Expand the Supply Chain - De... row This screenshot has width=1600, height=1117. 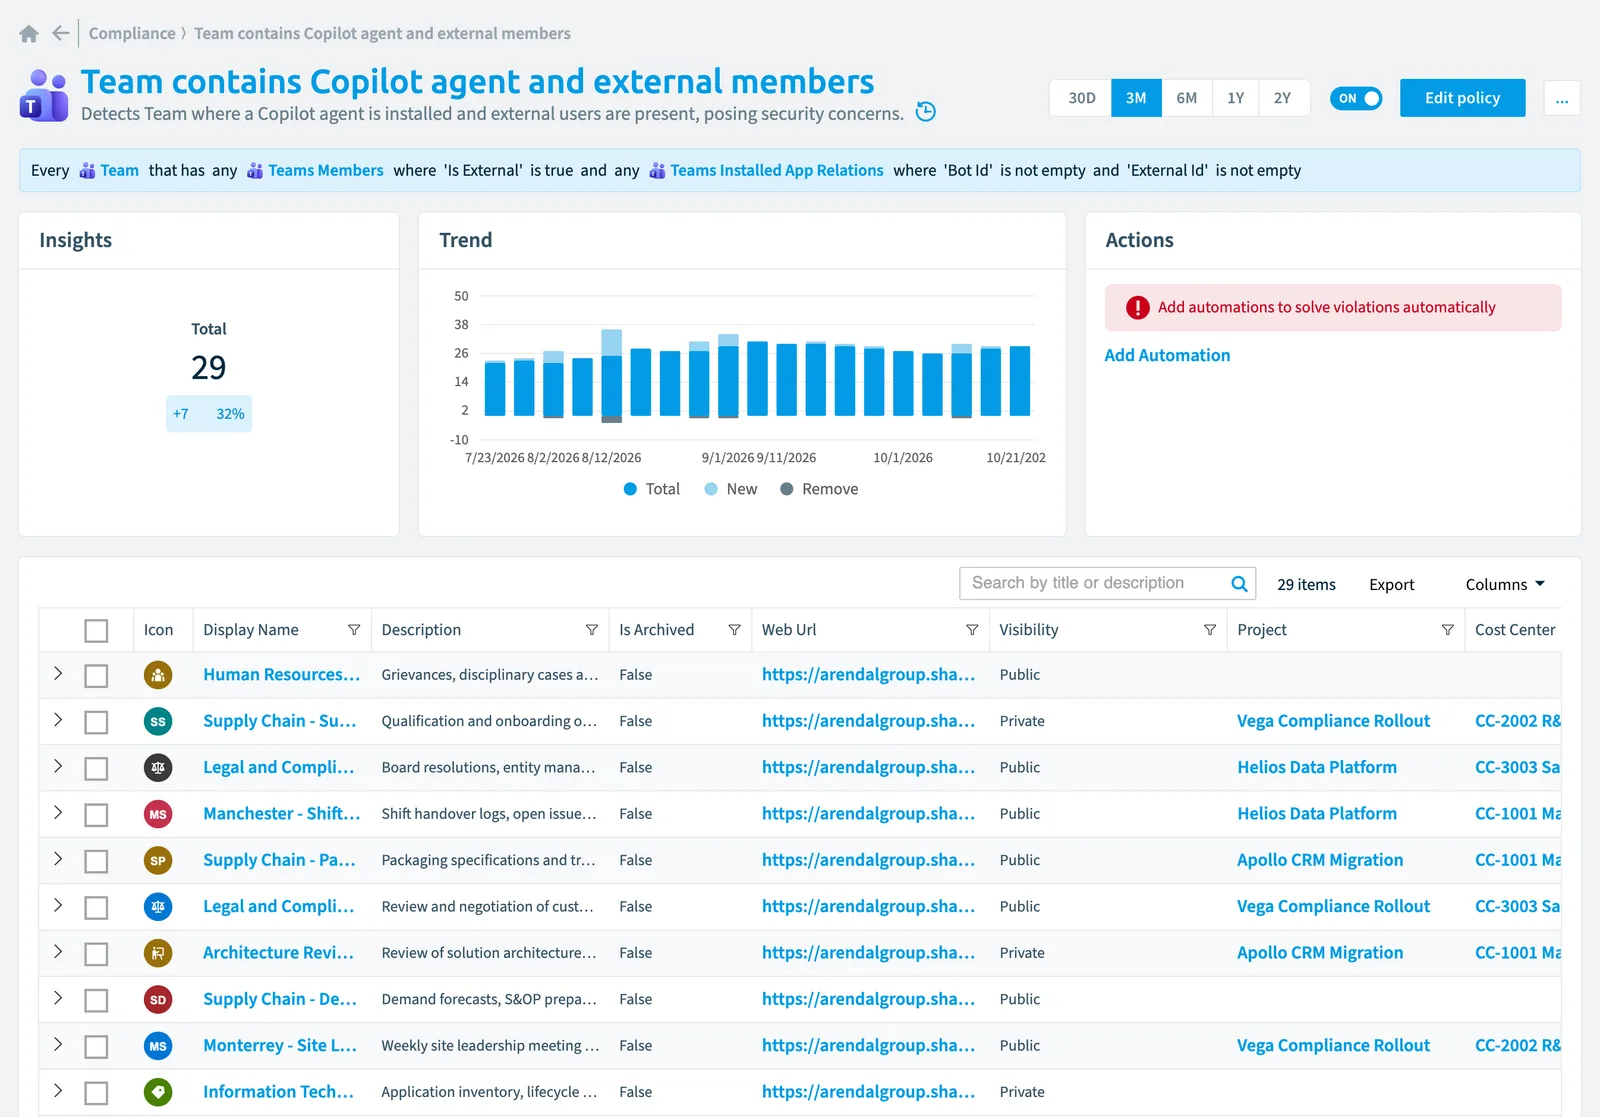coord(58,998)
